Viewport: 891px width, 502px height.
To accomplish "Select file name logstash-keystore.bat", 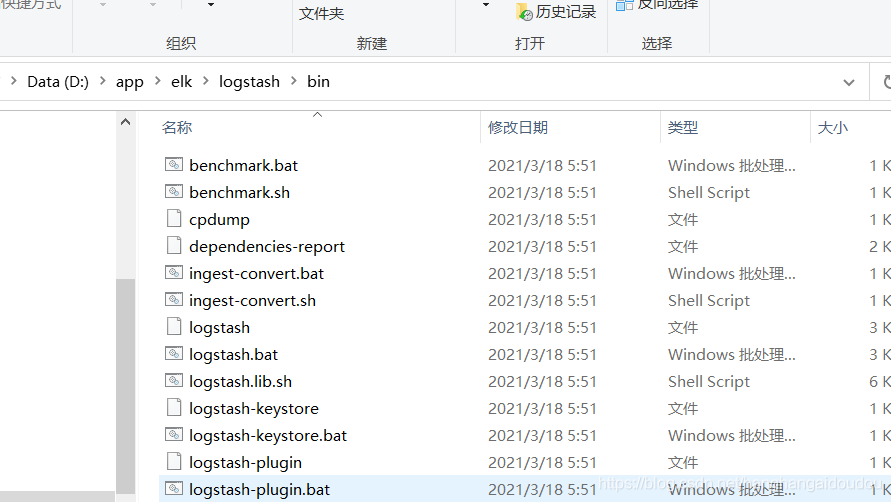I will click(x=268, y=435).
